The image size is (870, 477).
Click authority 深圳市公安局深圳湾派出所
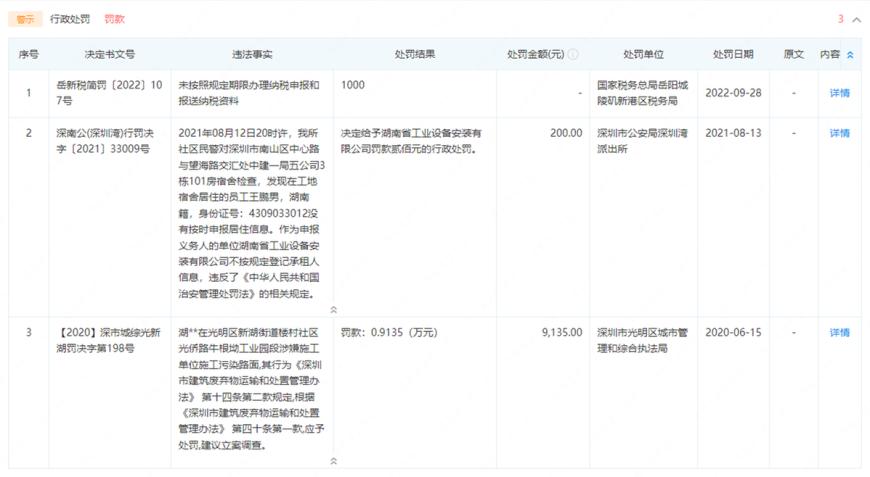click(x=643, y=141)
